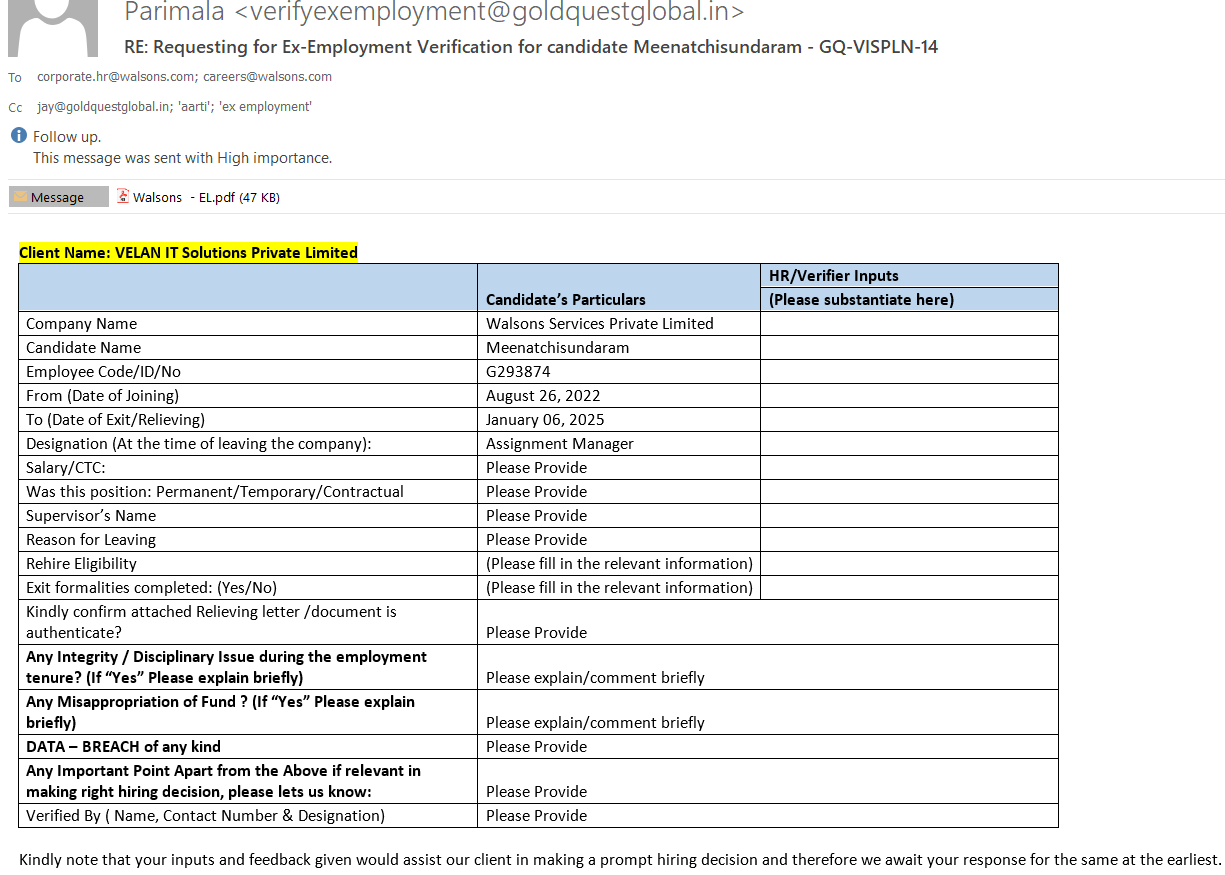
Task: Click exit date 'January 06, 2025'
Action: [545, 419]
